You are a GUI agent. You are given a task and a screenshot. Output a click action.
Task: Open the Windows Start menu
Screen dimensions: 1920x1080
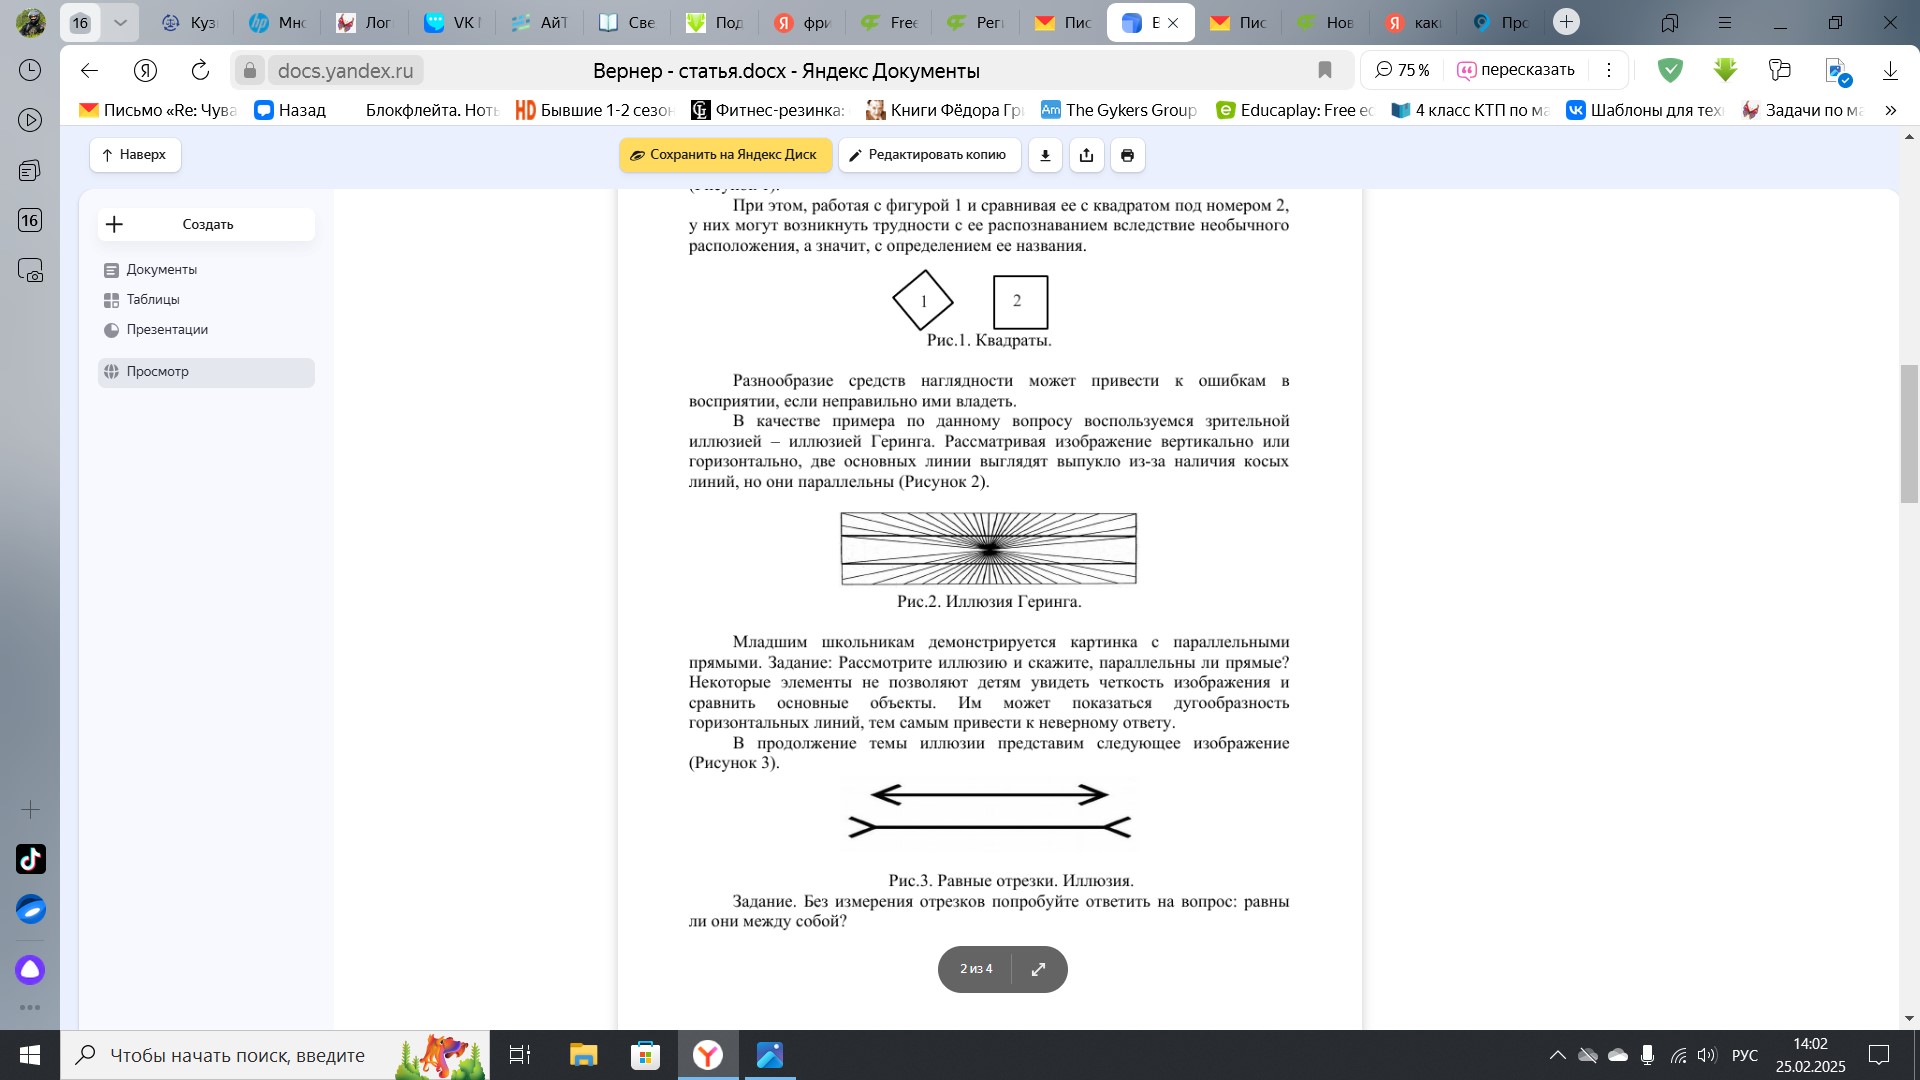pos(29,1055)
